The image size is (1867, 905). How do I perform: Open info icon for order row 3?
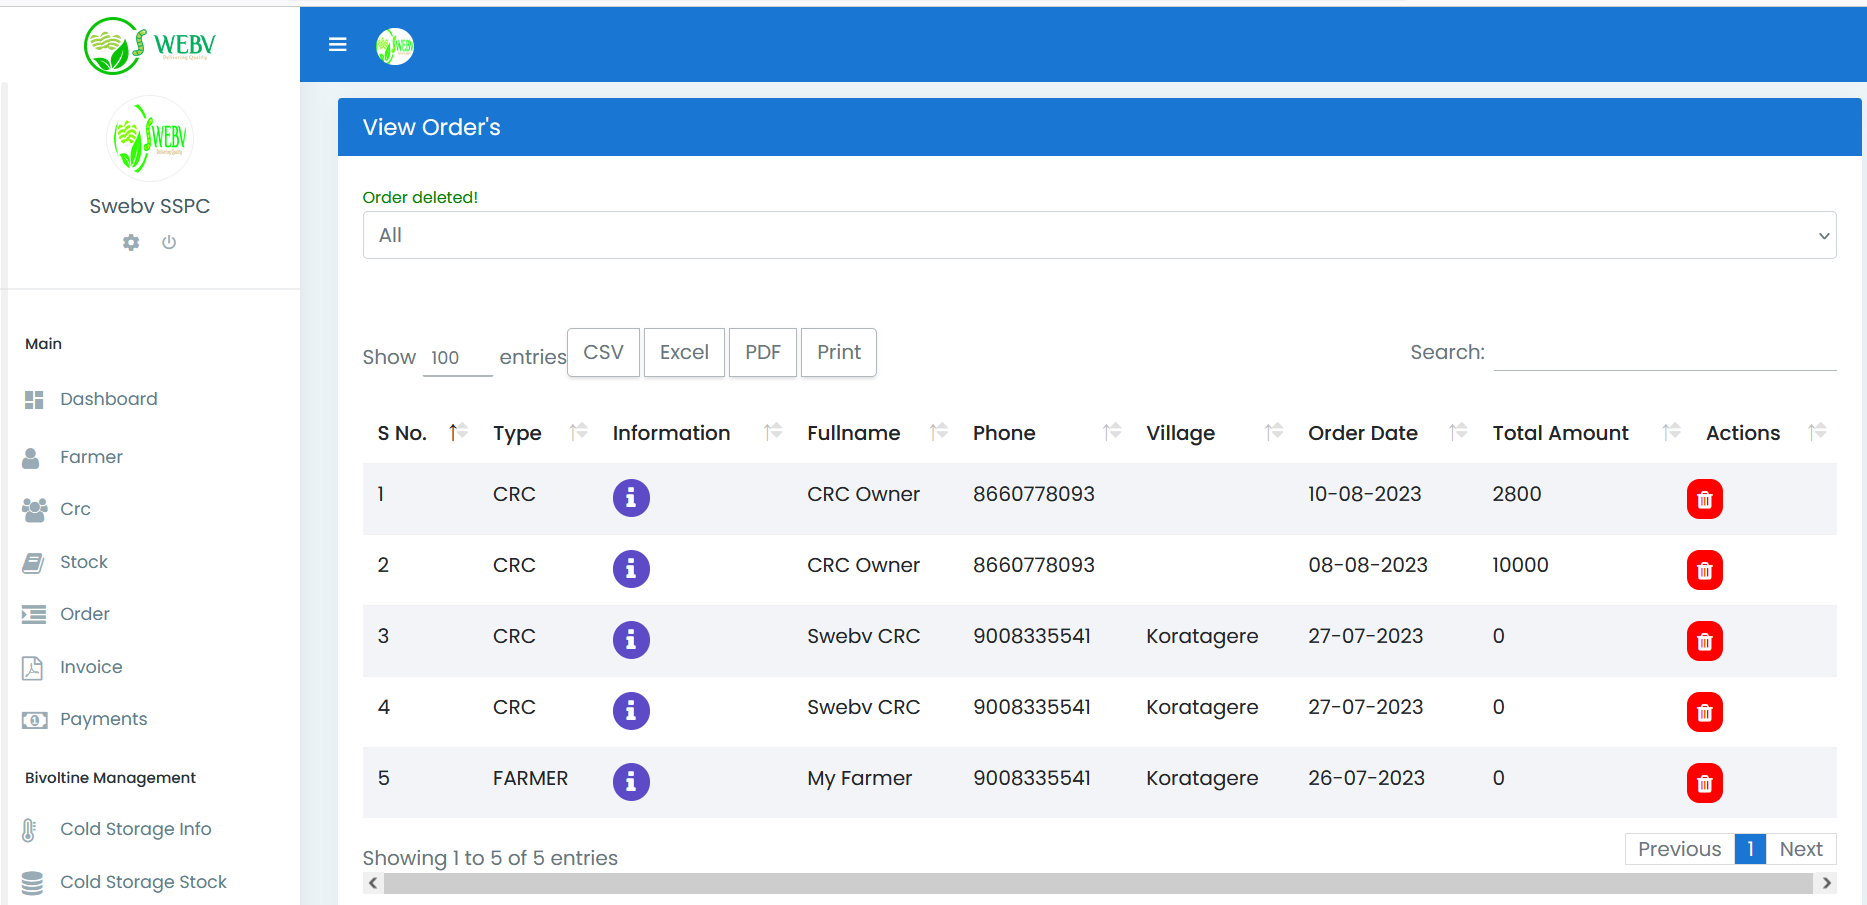click(631, 639)
